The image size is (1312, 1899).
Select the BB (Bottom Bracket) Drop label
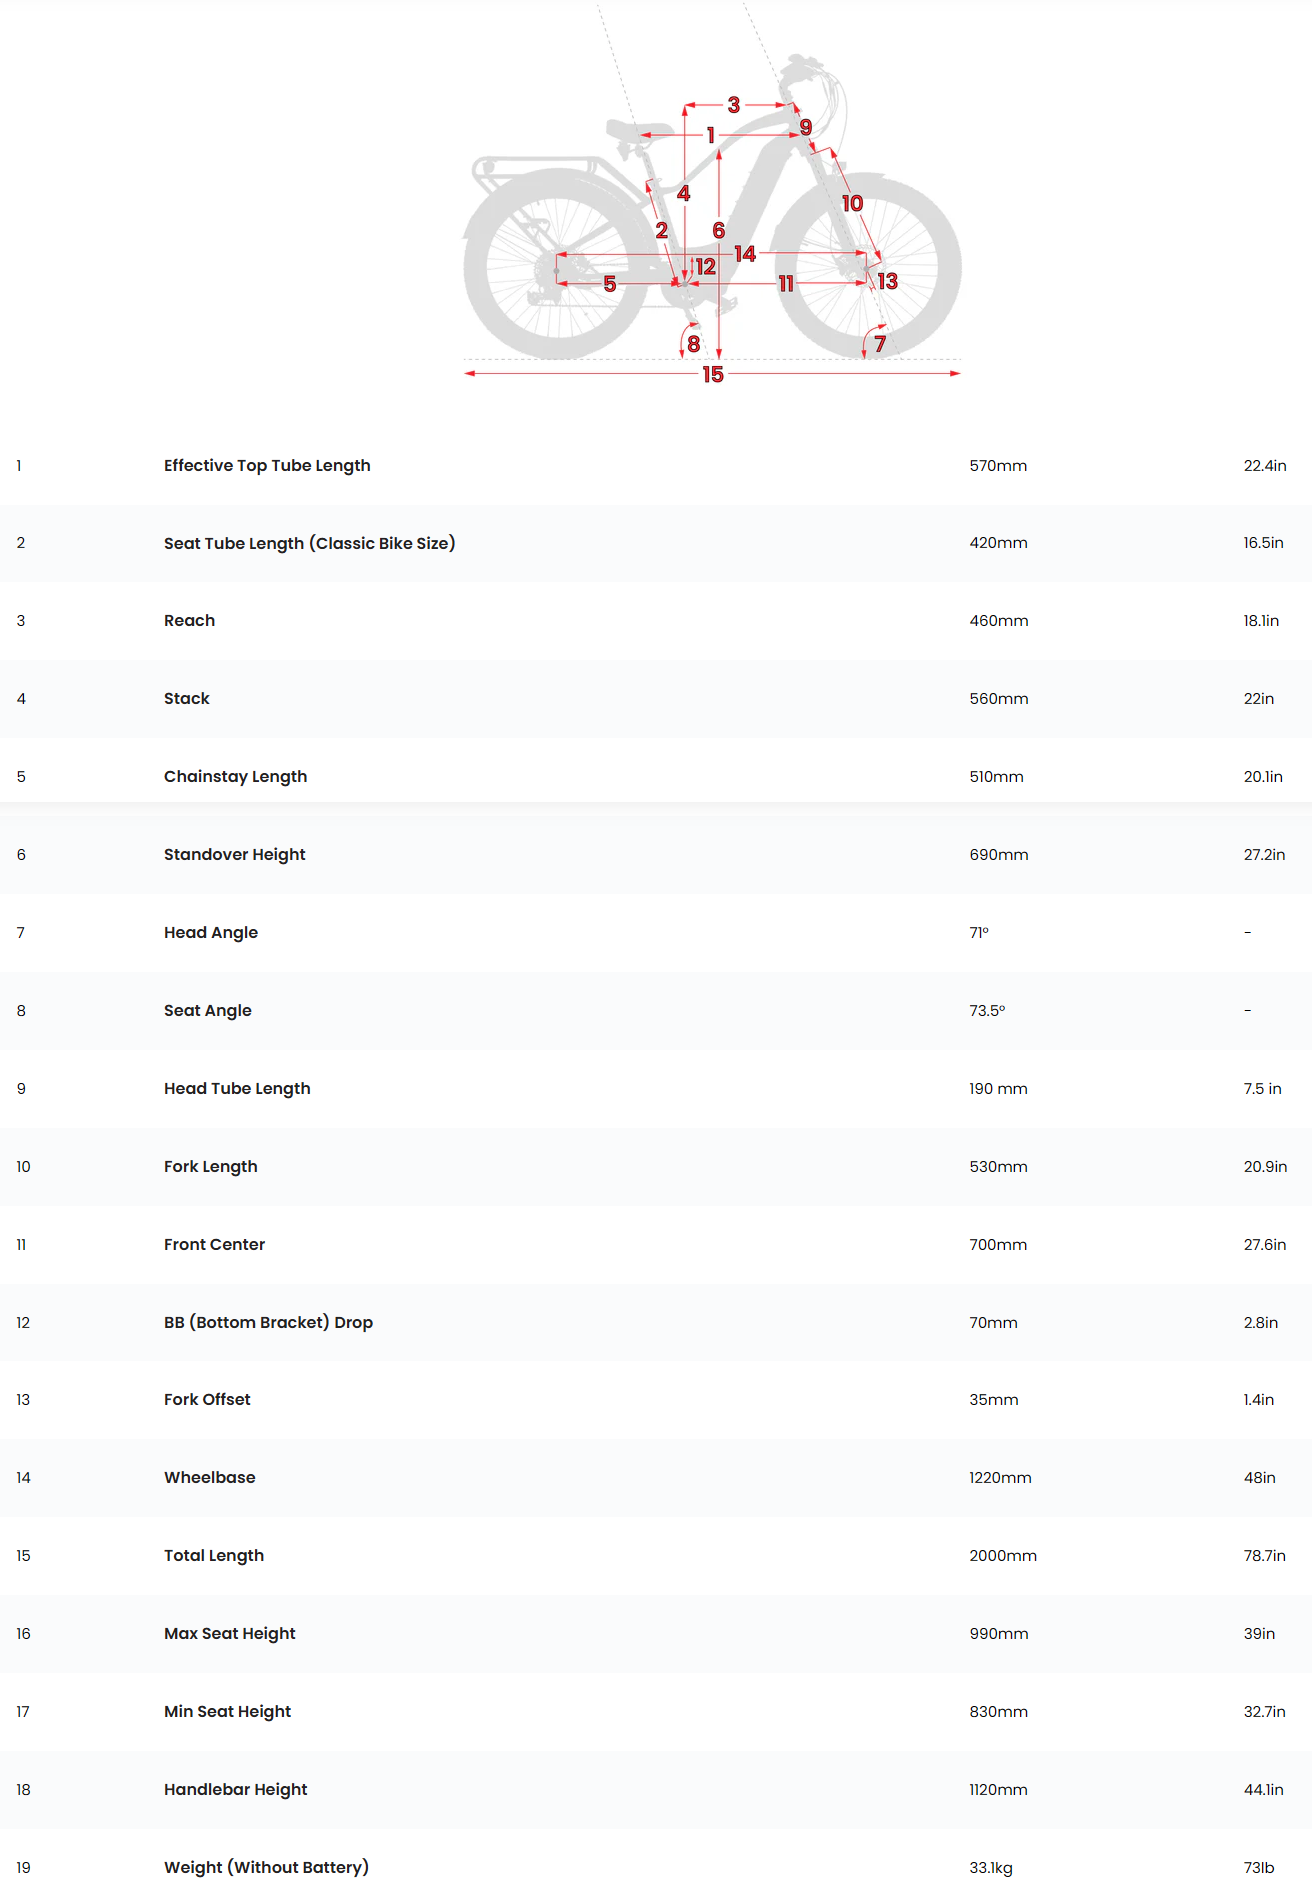pos(268,1322)
